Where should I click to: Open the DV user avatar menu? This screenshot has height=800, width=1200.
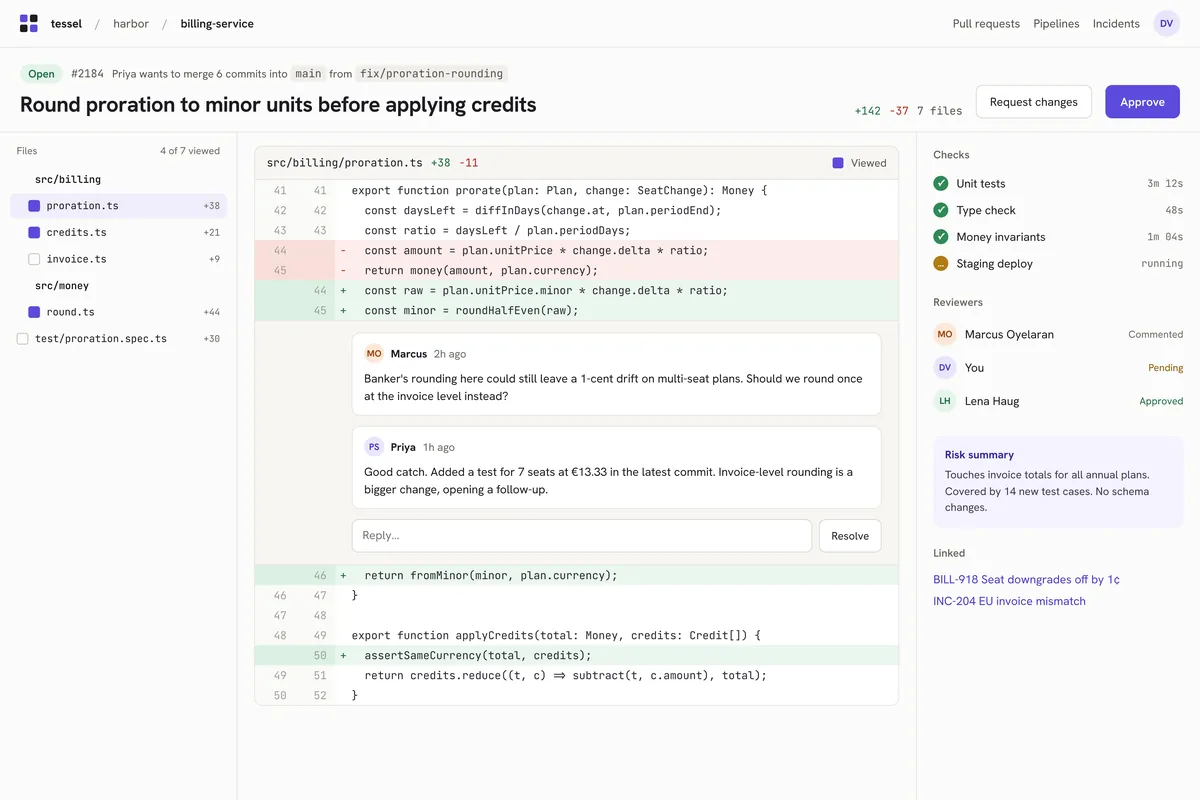point(1166,23)
